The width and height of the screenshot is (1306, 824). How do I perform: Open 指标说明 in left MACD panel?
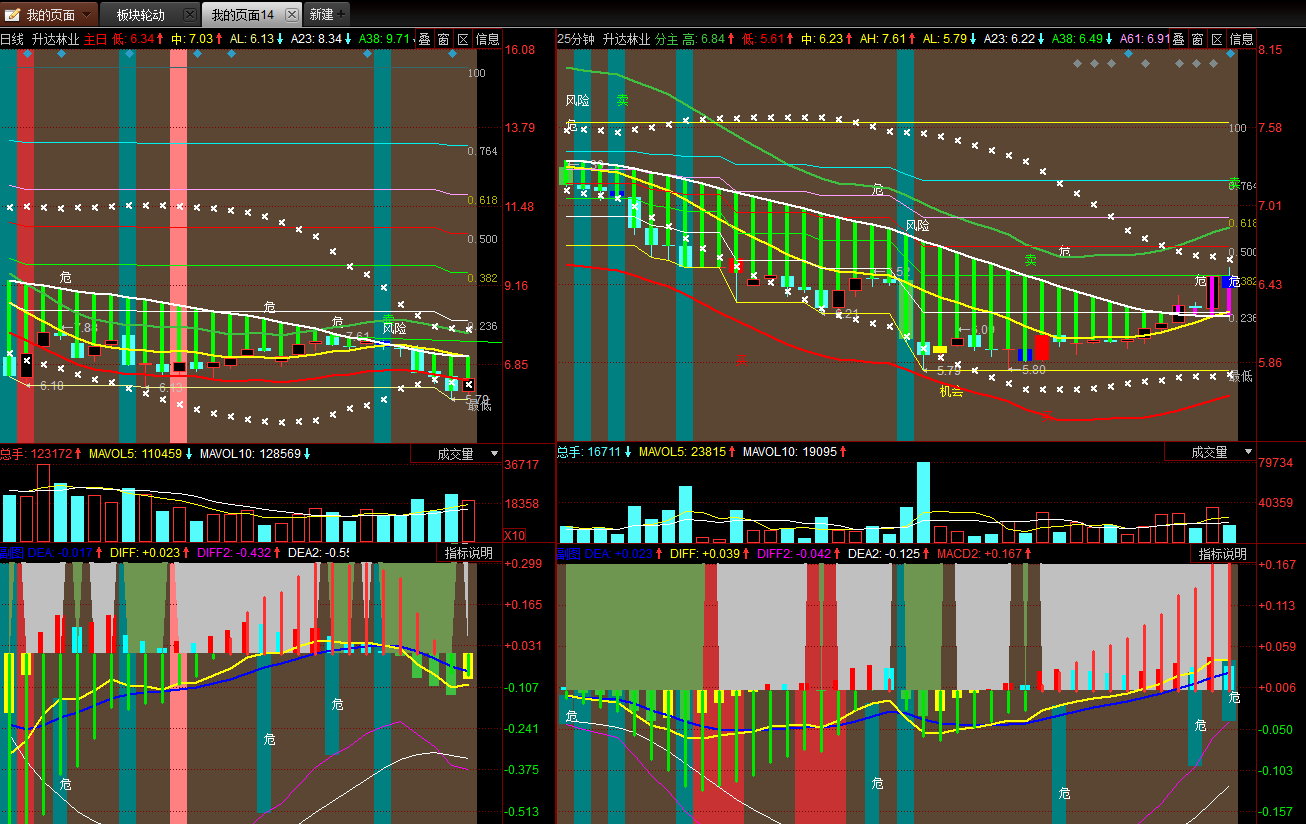tap(469, 553)
